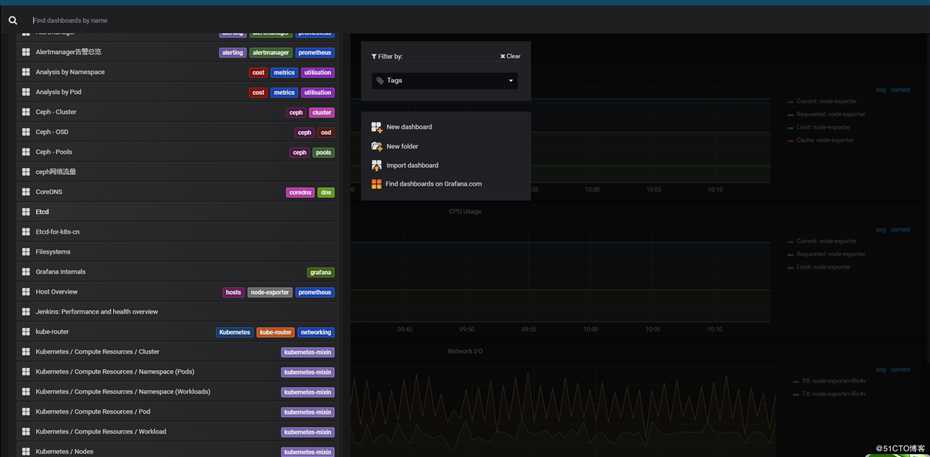Filter by alerting tag on Alertmanager告警总览
The image size is (930, 457).
(232, 53)
